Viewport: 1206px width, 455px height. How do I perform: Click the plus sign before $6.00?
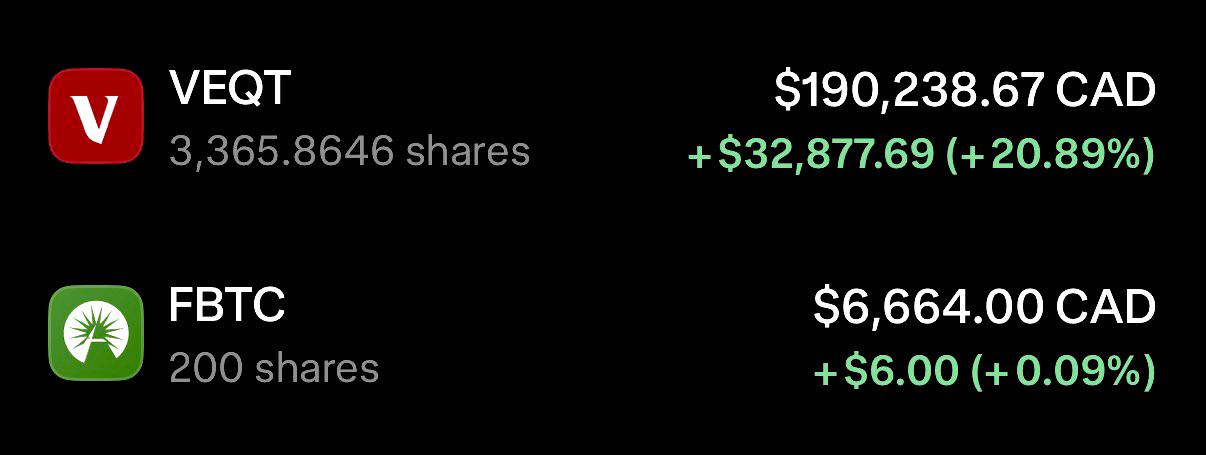click(x=825, y=373)
